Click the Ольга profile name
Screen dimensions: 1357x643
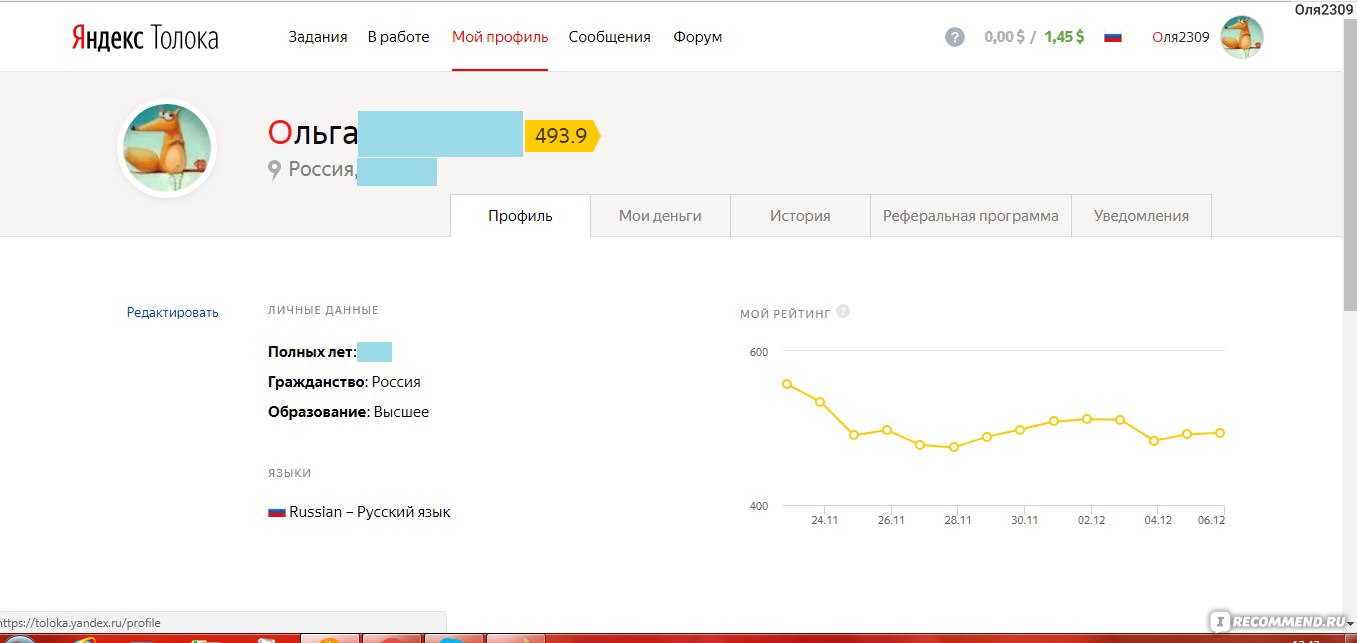click(x=313, y=133)
